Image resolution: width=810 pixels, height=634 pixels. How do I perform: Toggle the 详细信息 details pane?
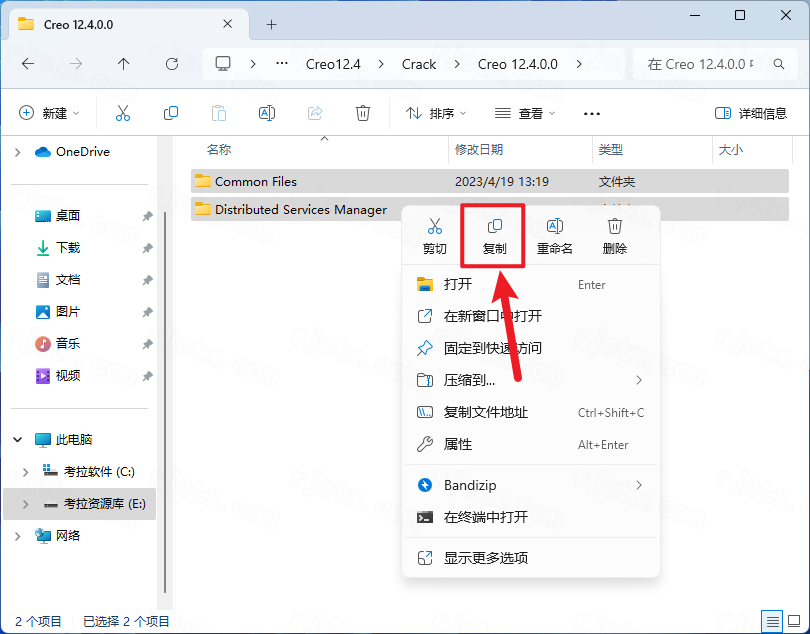751,113
